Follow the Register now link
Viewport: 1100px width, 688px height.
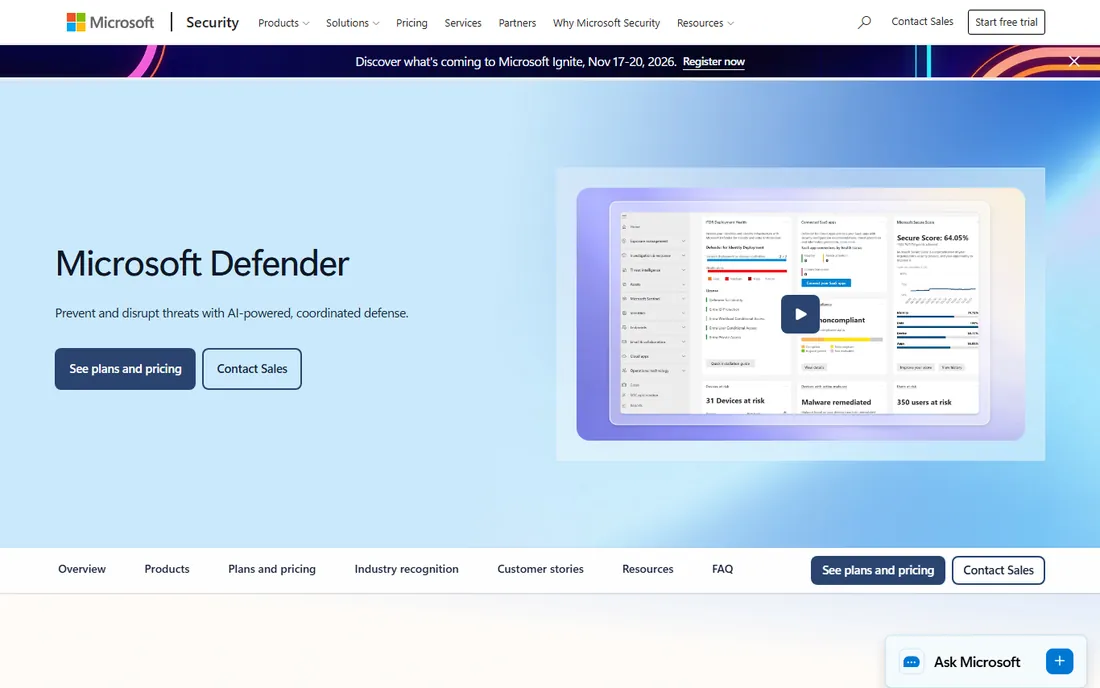tap(713, 62)
